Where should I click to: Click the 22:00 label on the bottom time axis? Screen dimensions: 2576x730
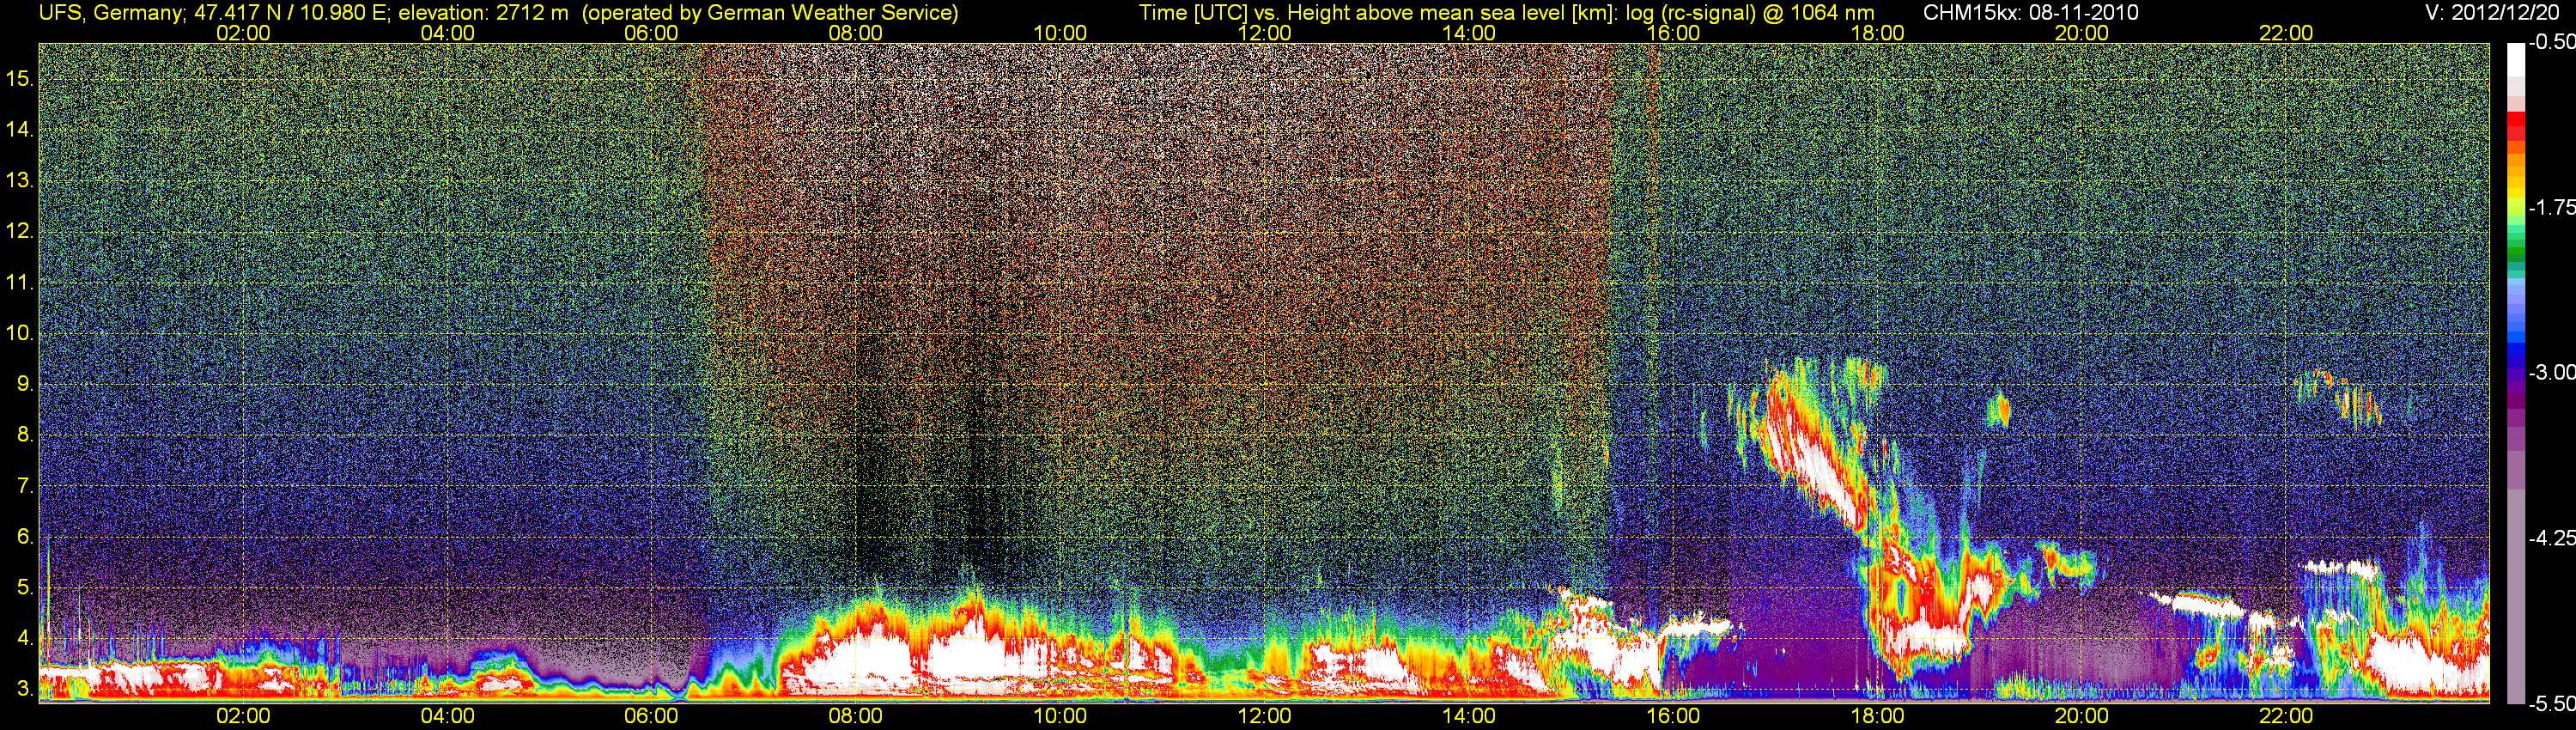tap(2286, 716)
